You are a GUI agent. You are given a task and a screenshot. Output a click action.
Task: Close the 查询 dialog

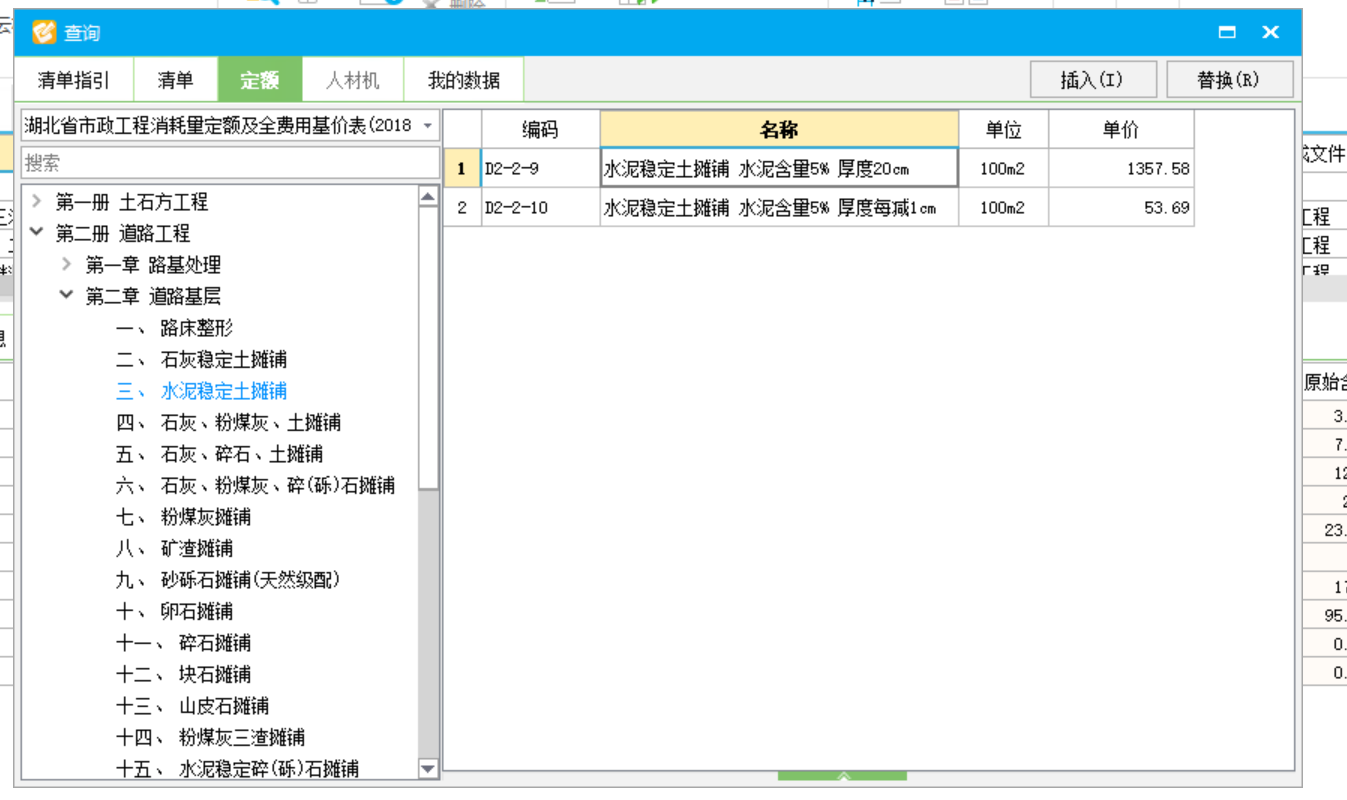point(1271,32)
